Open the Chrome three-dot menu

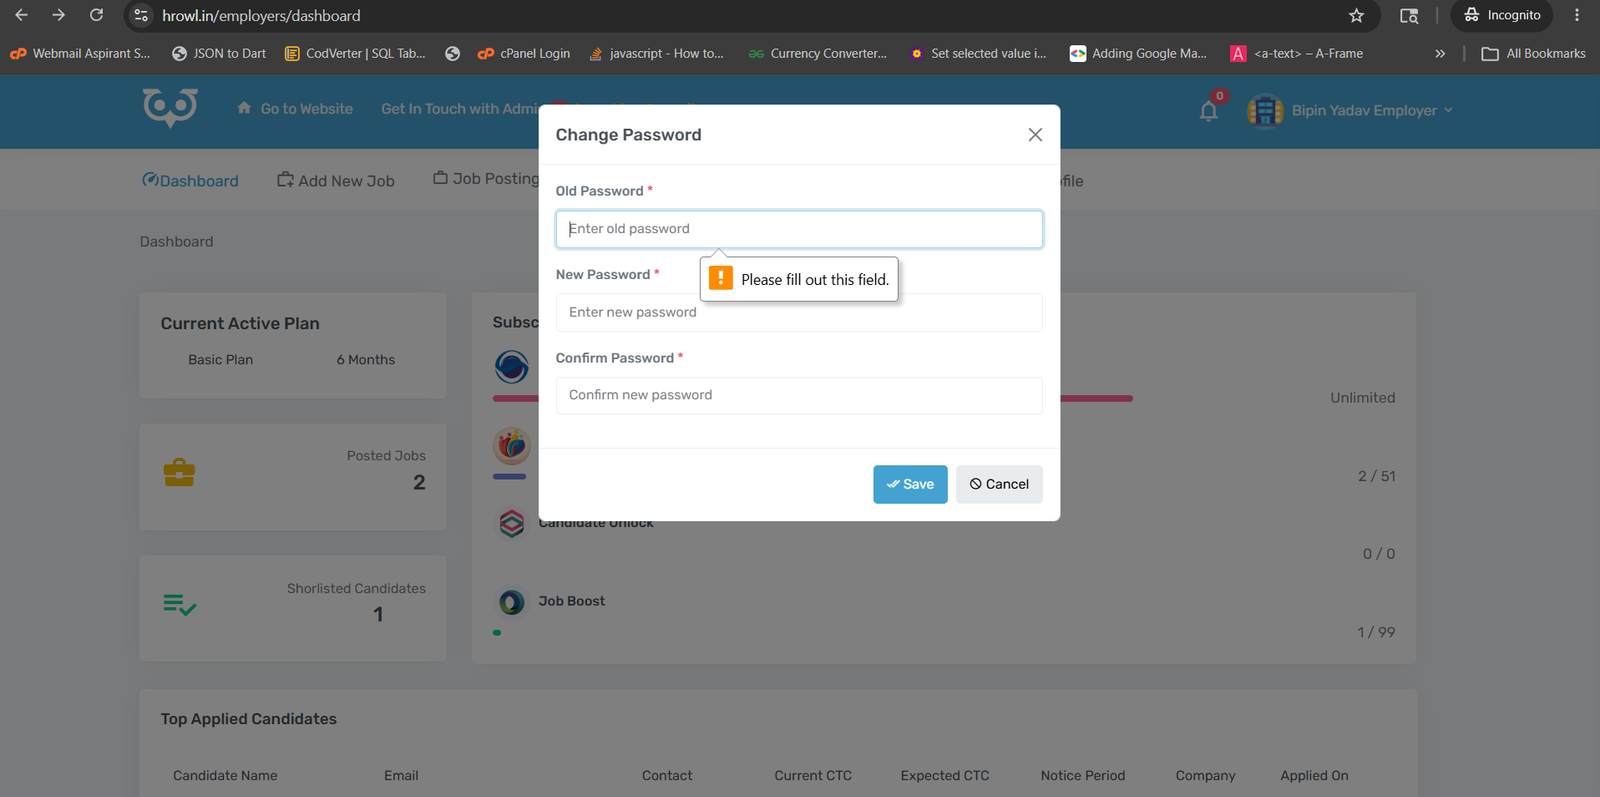(1577, 15)
